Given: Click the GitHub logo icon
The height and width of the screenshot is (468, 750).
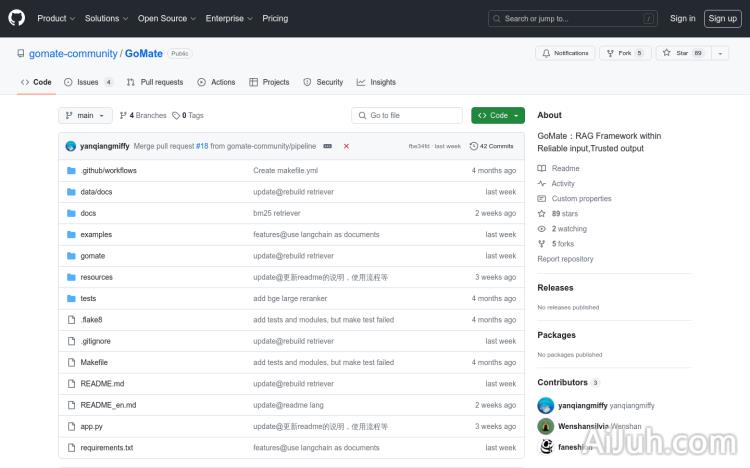Looking at the screenshot, I should pos(18,18).
